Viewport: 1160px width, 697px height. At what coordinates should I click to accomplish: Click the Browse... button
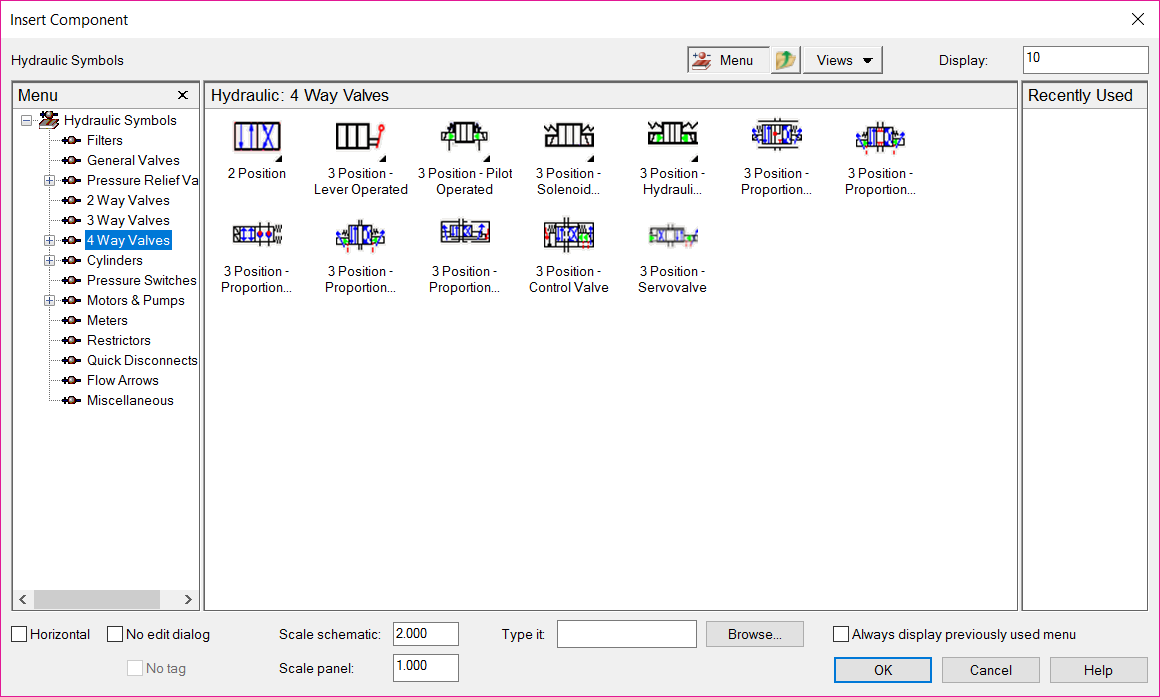point(754,634)
